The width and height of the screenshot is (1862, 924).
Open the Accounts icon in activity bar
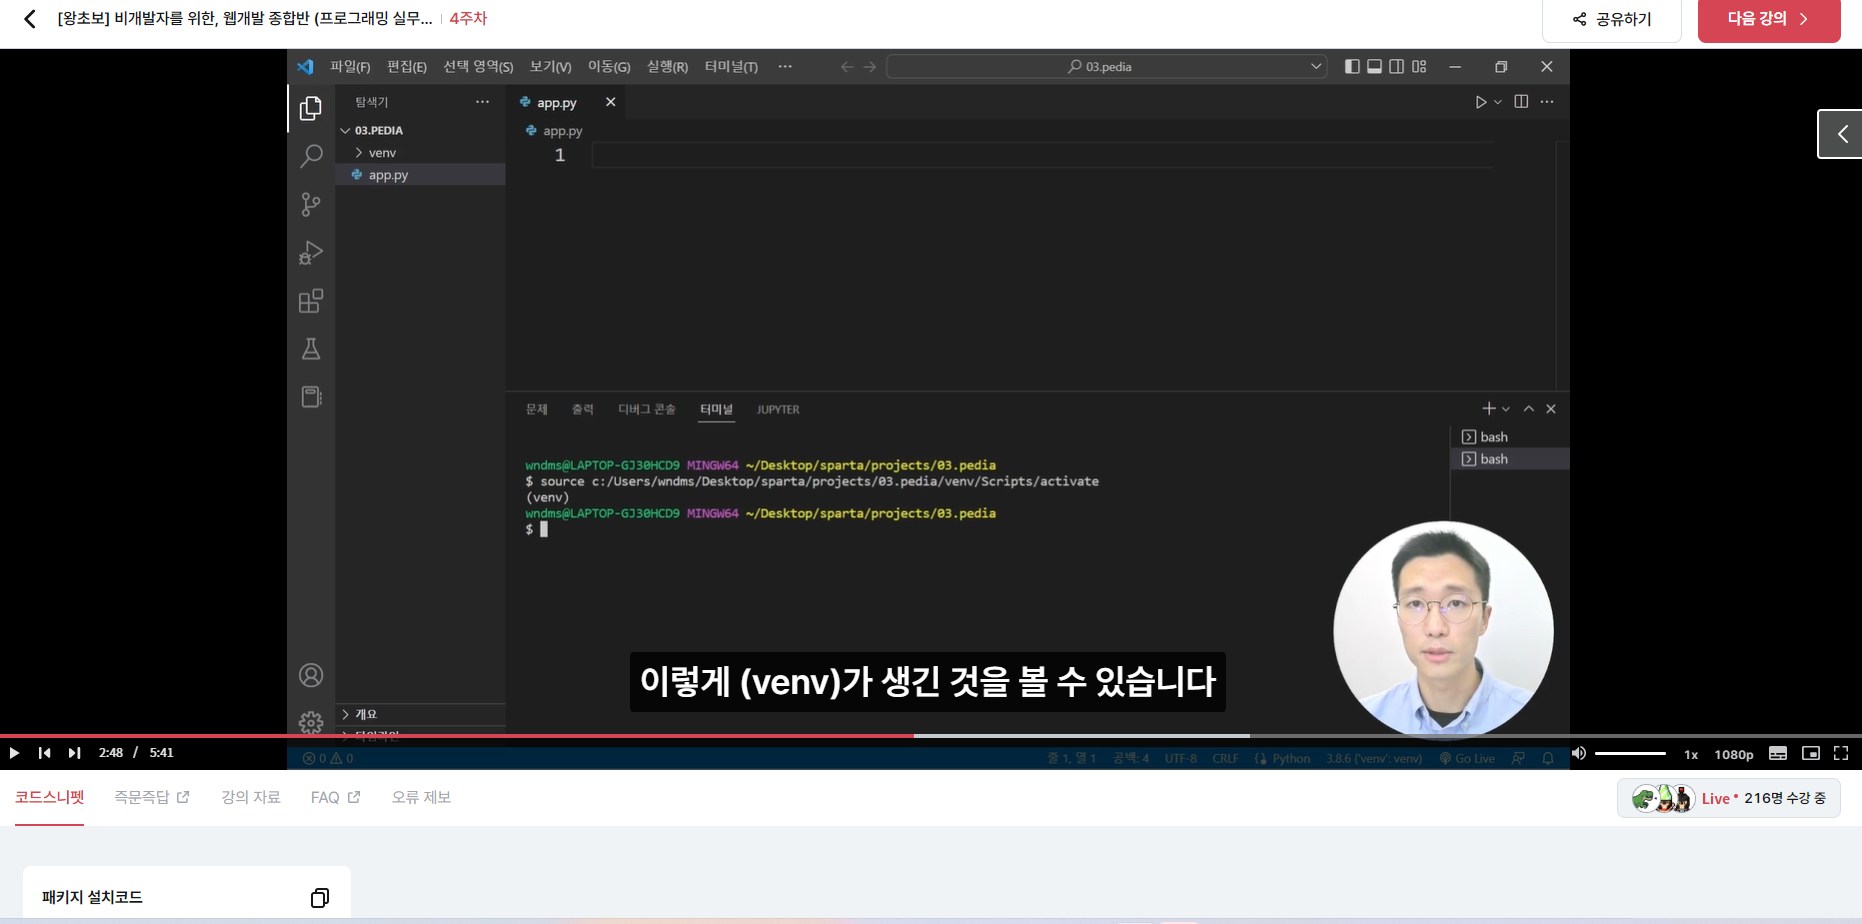coord(311,675)
